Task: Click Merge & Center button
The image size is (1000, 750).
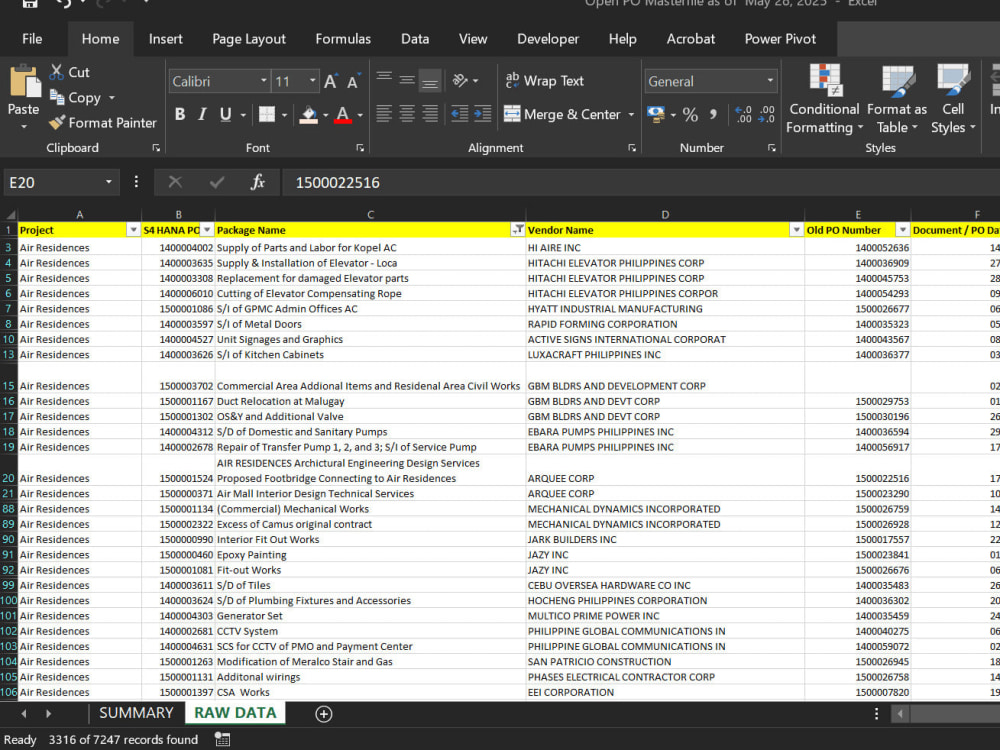Action: (x=562, y=114)
